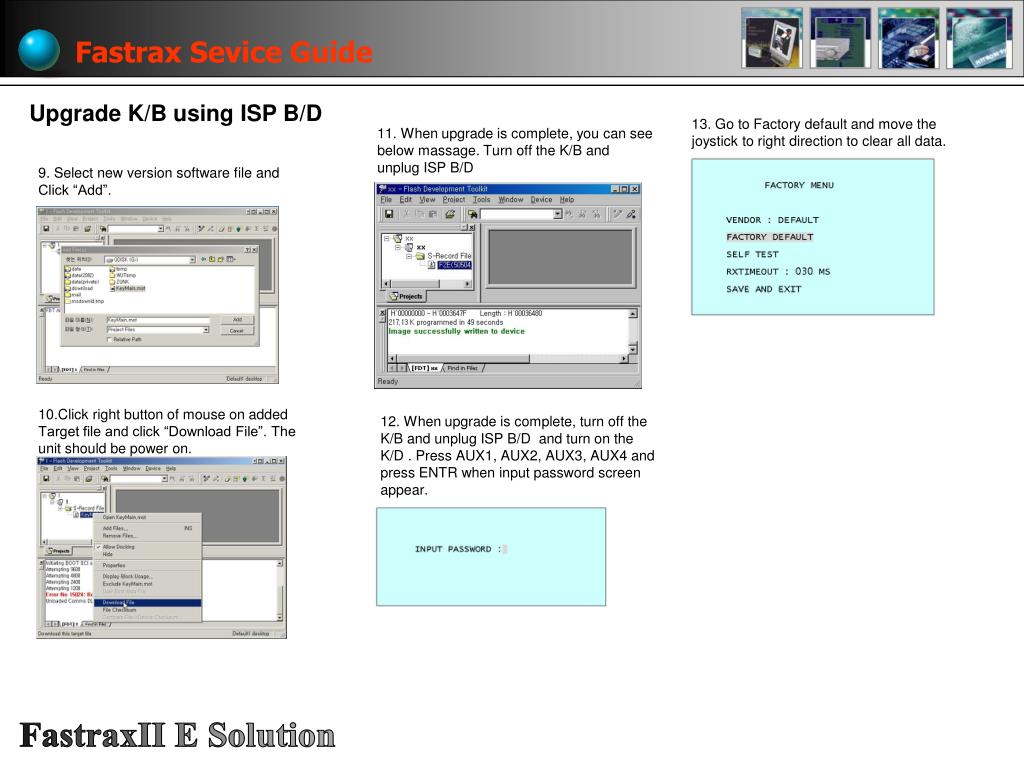Select the highlighted F2E file in step 11 tree
Screen dimensions: 1024x768
tap(455, 265)
